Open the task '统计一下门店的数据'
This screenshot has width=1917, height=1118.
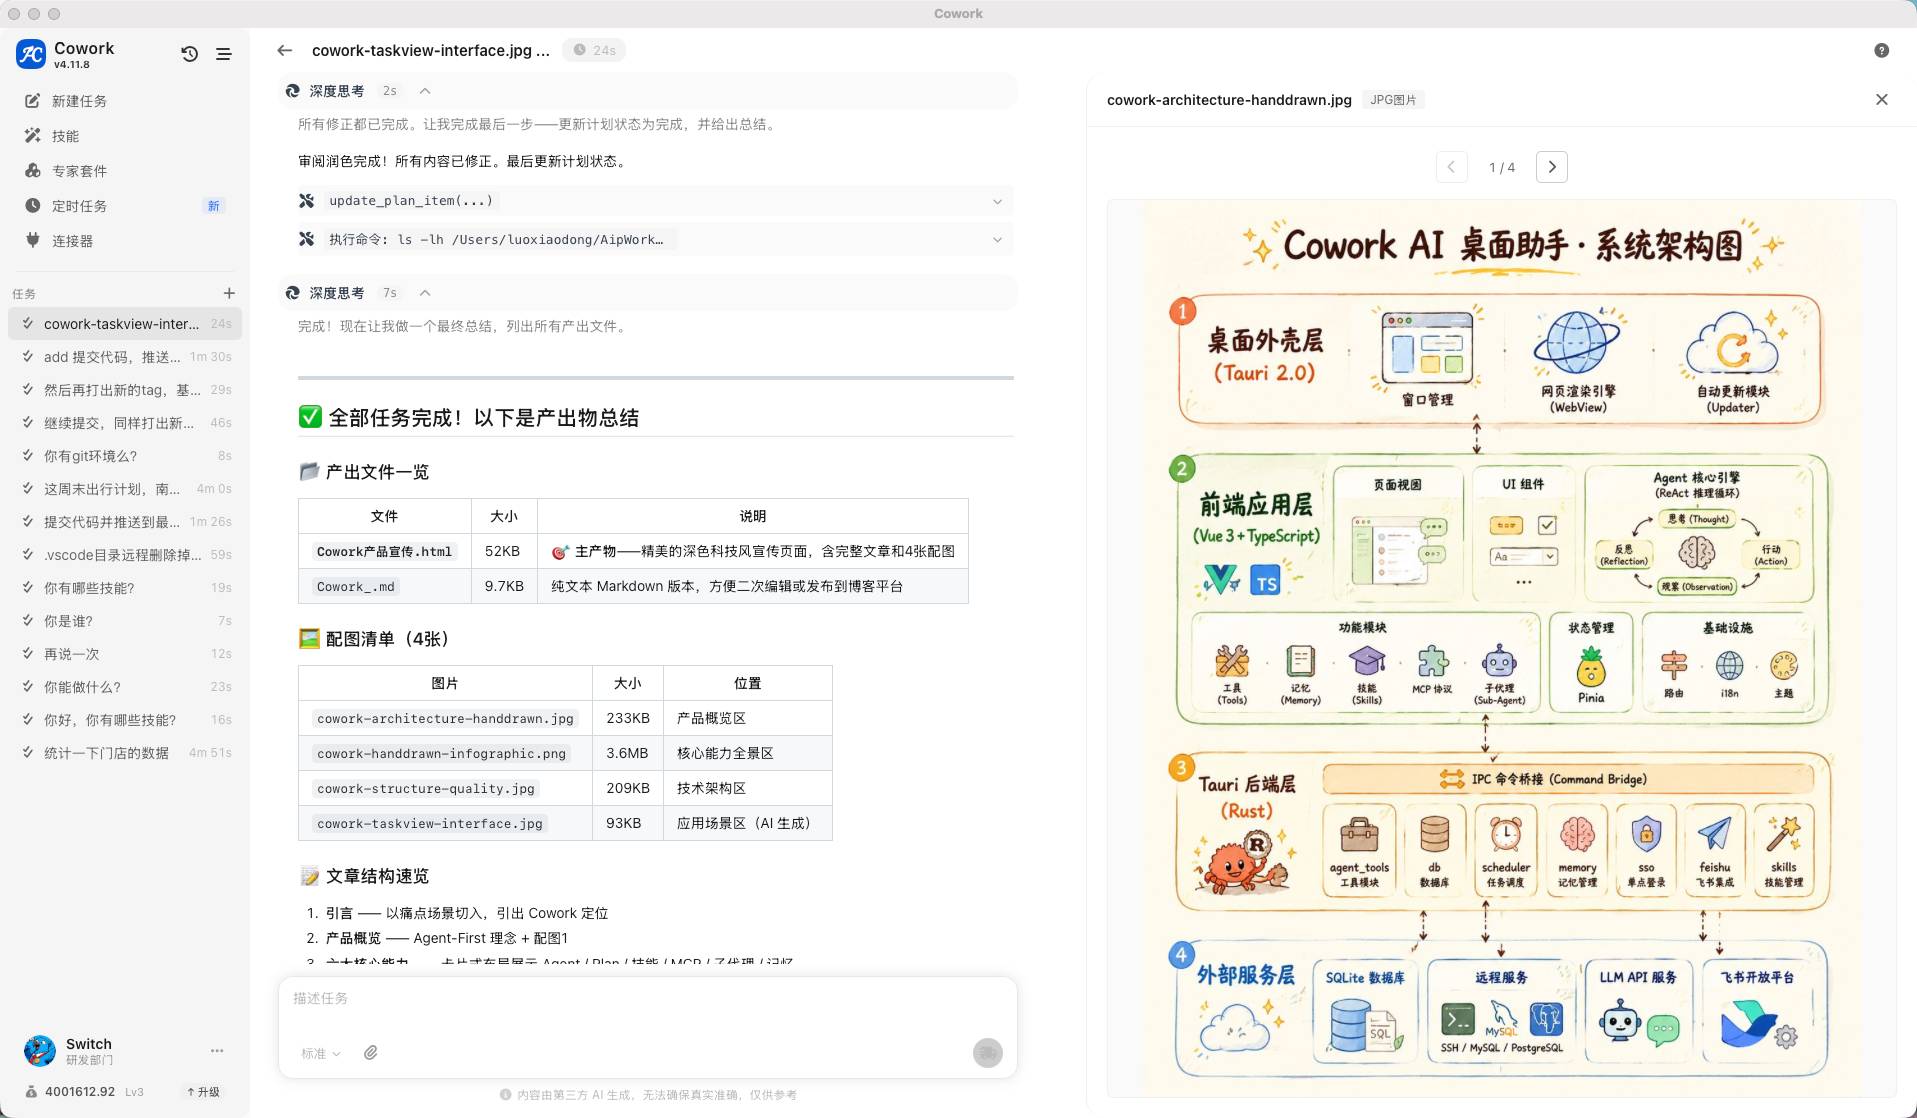click(125, 753)
